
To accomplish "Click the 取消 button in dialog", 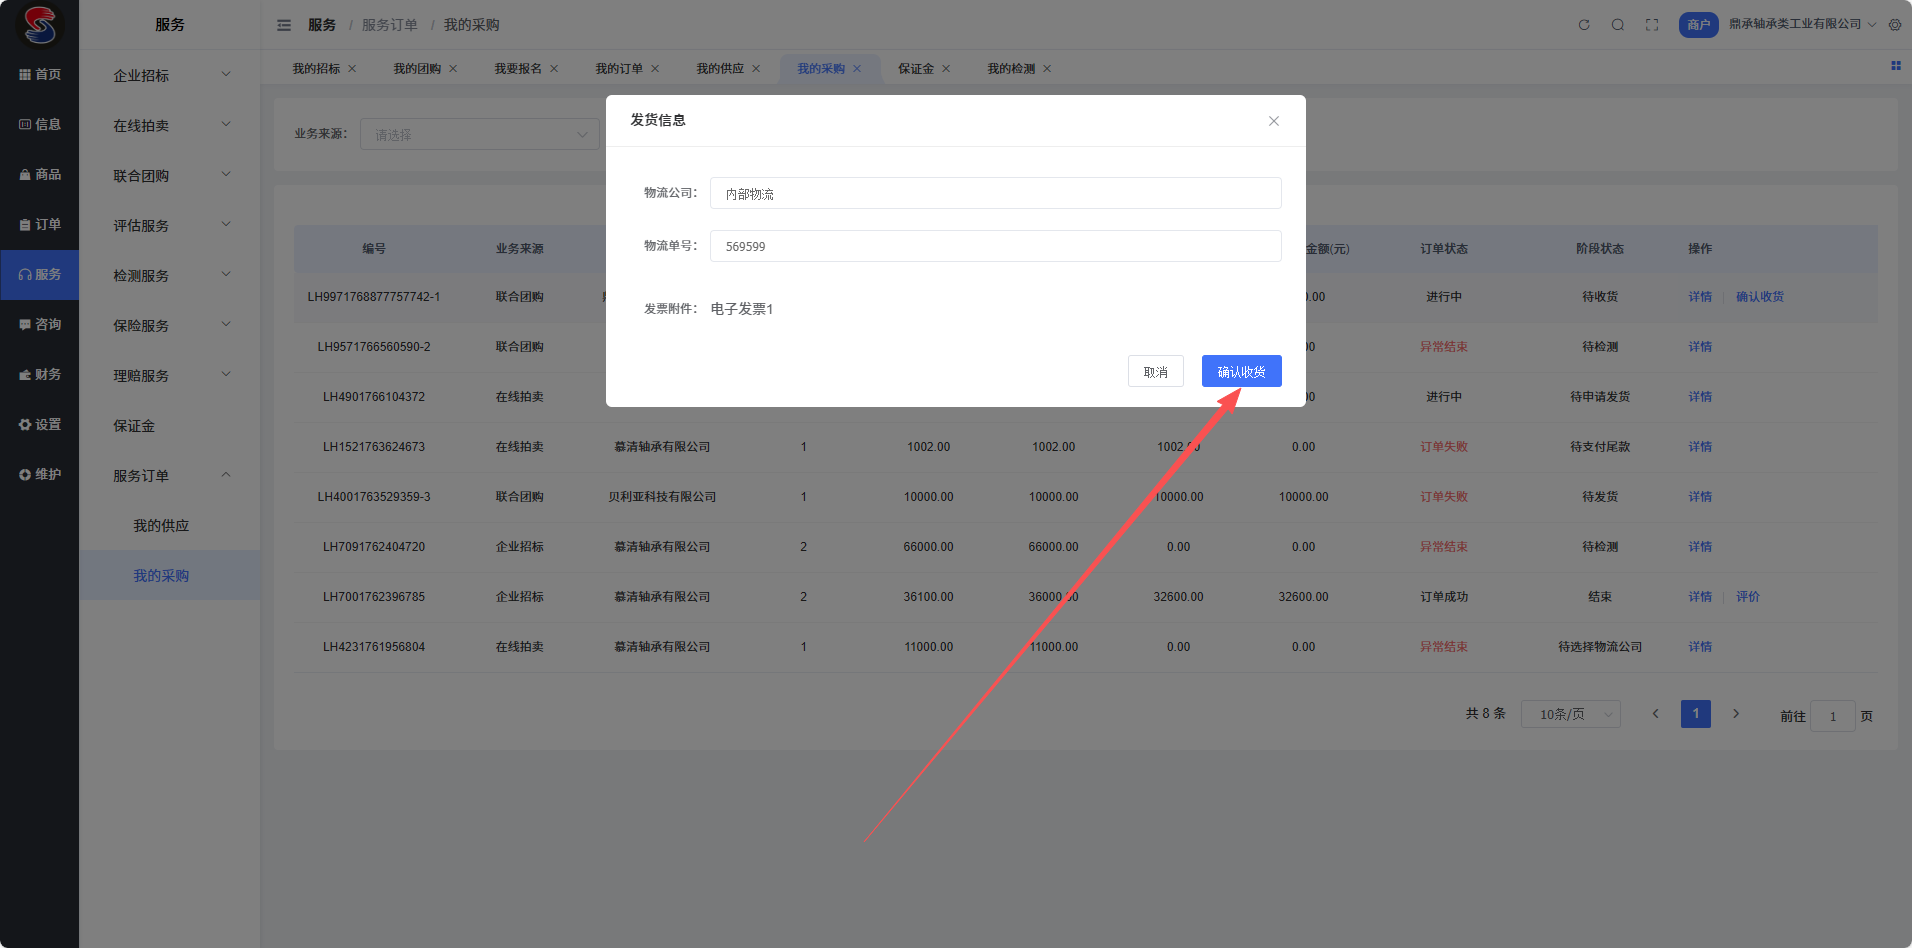I will [1155, 371].
